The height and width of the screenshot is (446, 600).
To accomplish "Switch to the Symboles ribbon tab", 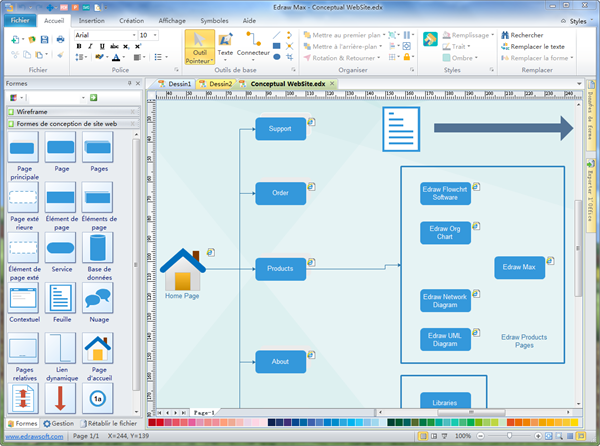I will click(x=214, y=21).
